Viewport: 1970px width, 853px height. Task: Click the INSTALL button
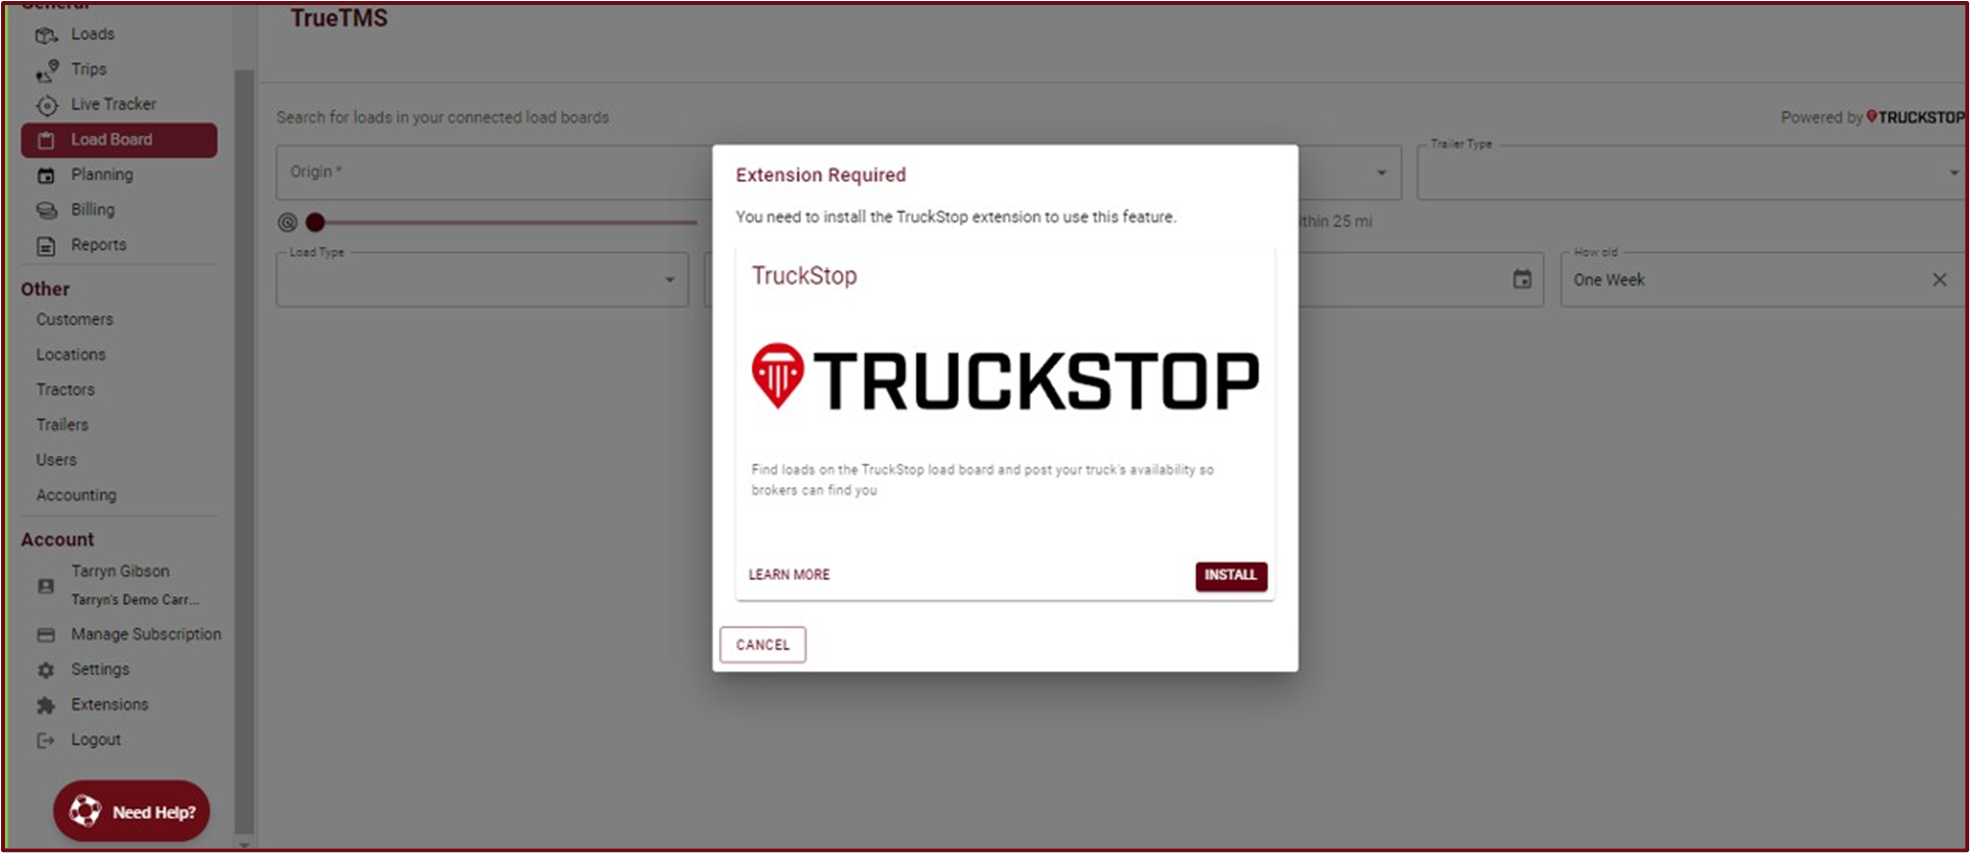[1231, 575]
